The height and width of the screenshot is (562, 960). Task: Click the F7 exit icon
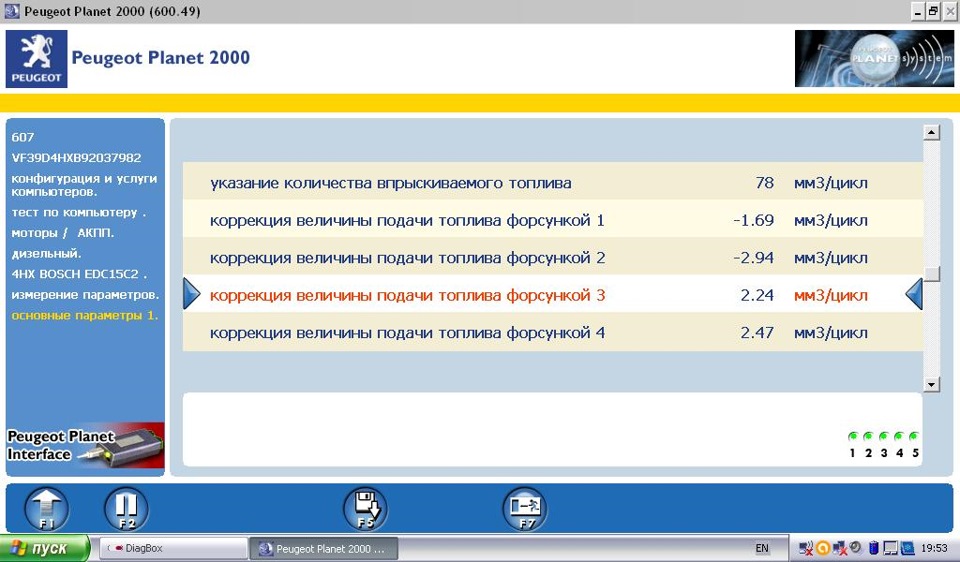click(x=525, y=509)
